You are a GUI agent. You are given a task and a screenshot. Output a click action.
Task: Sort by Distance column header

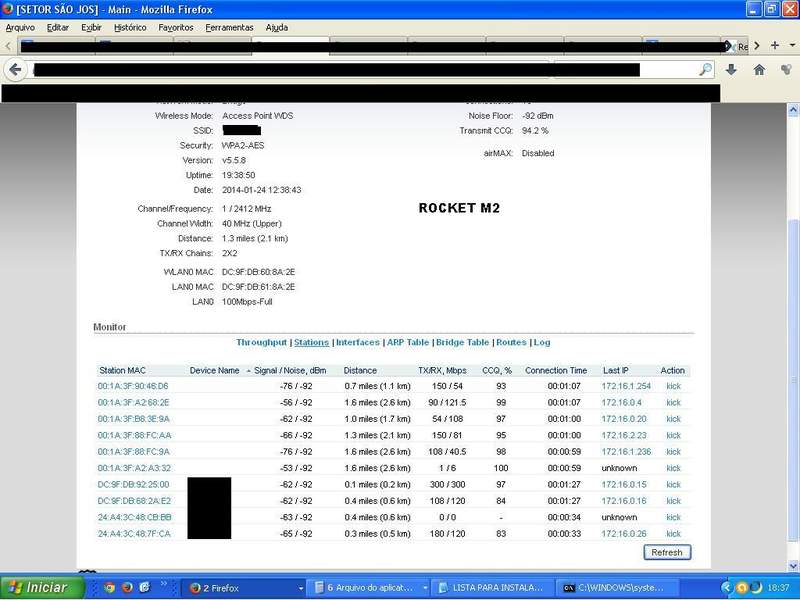360,371
